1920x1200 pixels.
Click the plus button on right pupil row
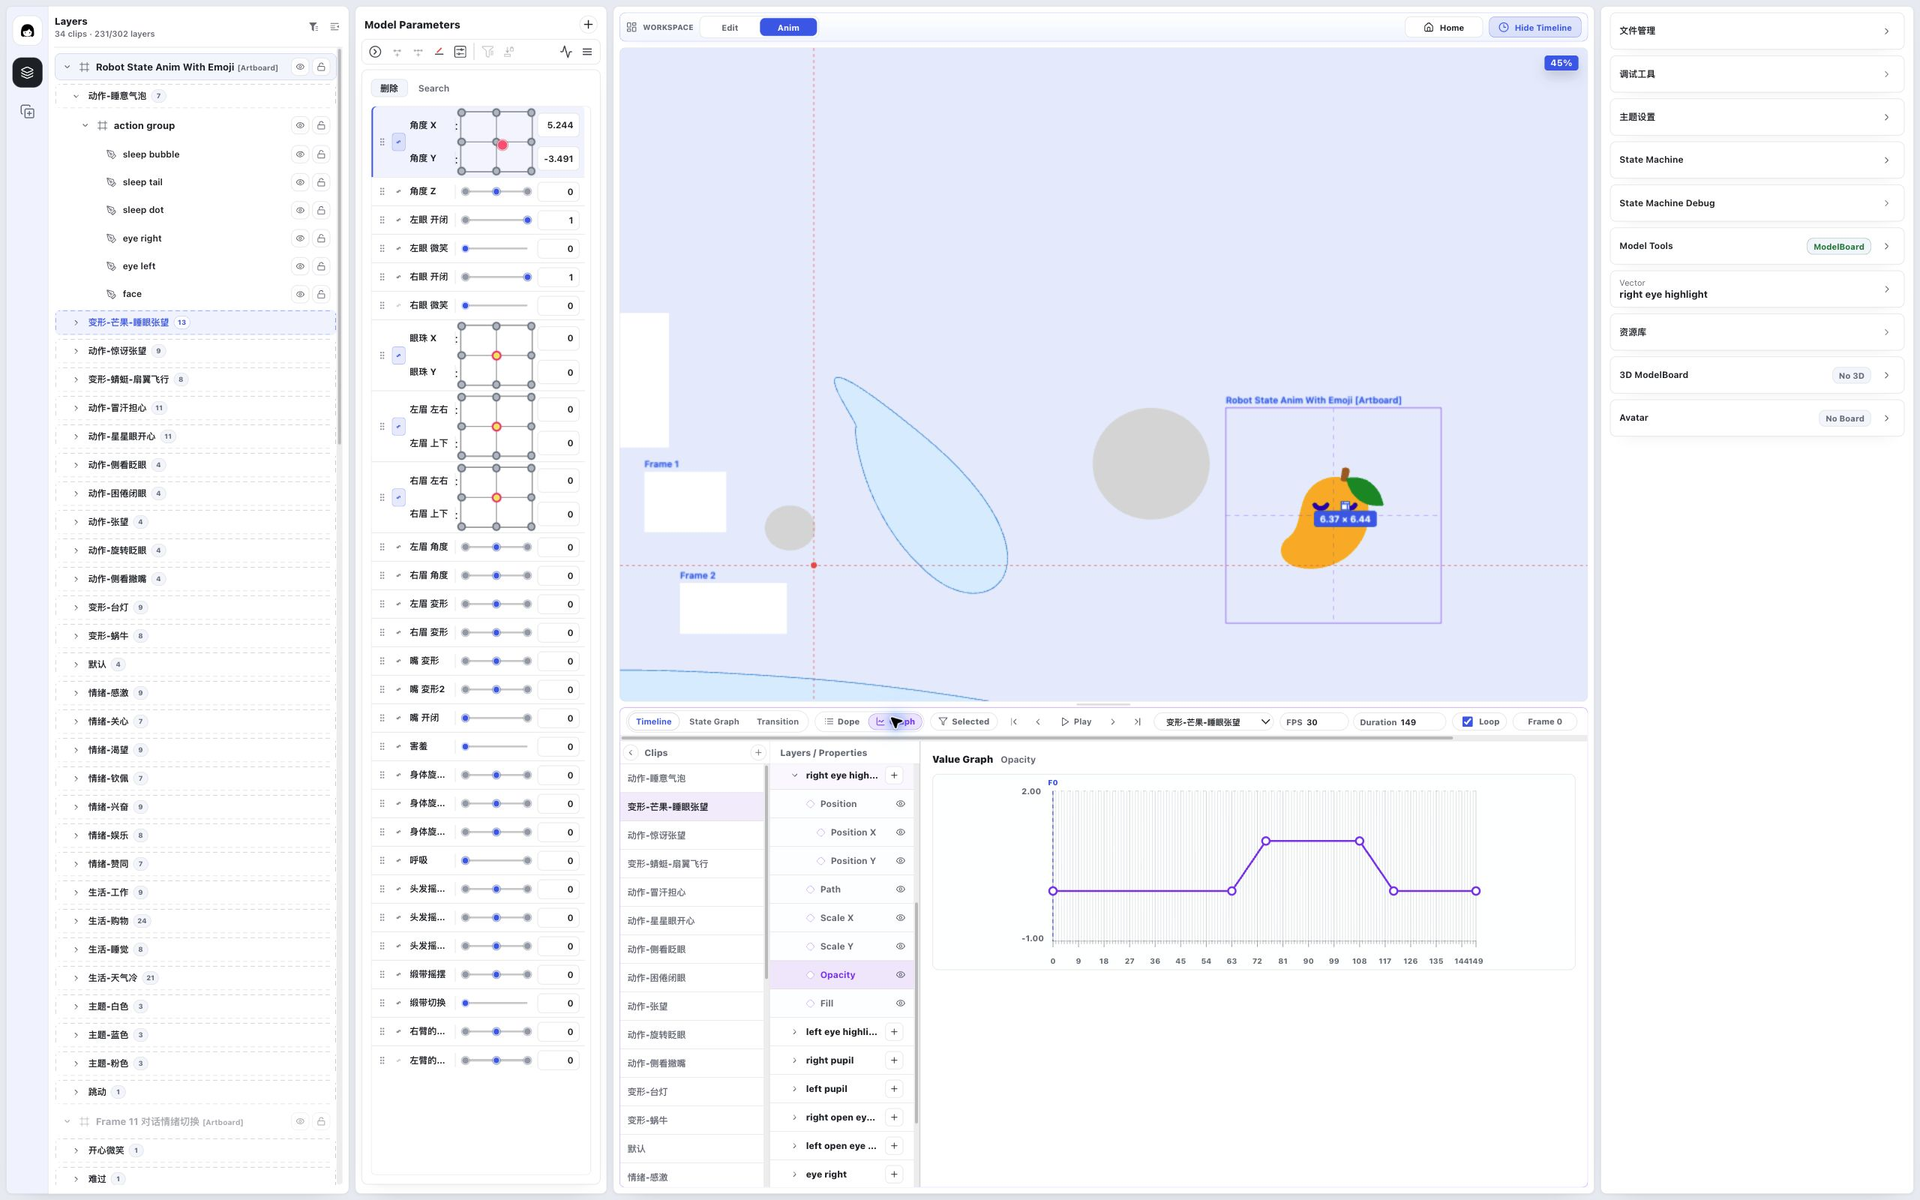coord(894,1061)
